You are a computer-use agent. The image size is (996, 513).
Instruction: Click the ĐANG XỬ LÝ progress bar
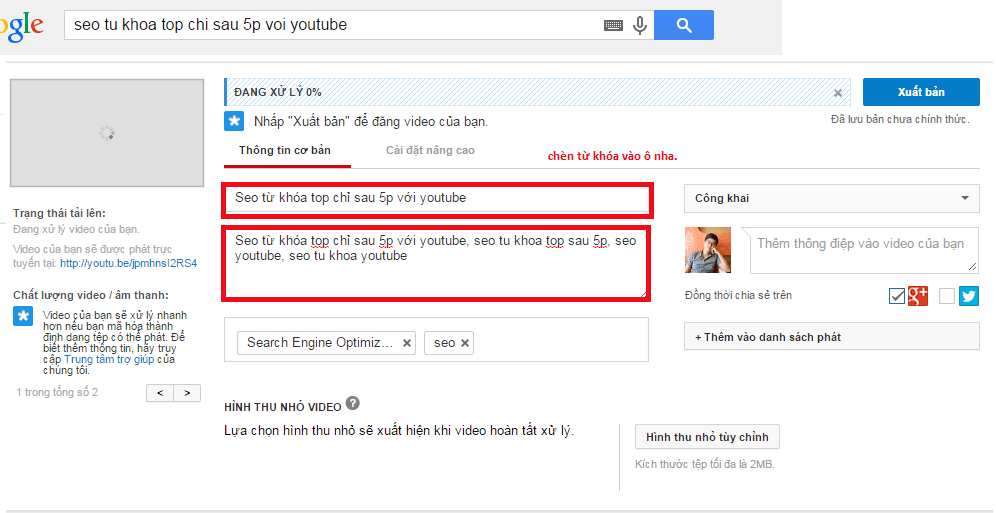coord(539,92)
